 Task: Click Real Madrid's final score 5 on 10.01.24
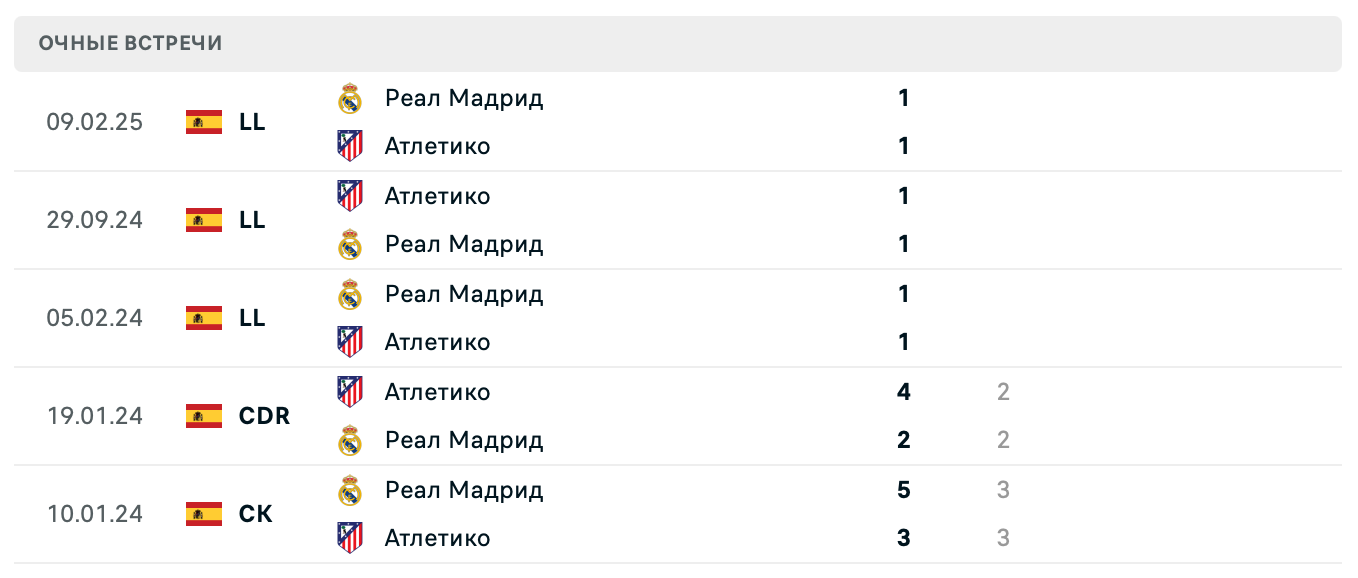coord(904,490)
